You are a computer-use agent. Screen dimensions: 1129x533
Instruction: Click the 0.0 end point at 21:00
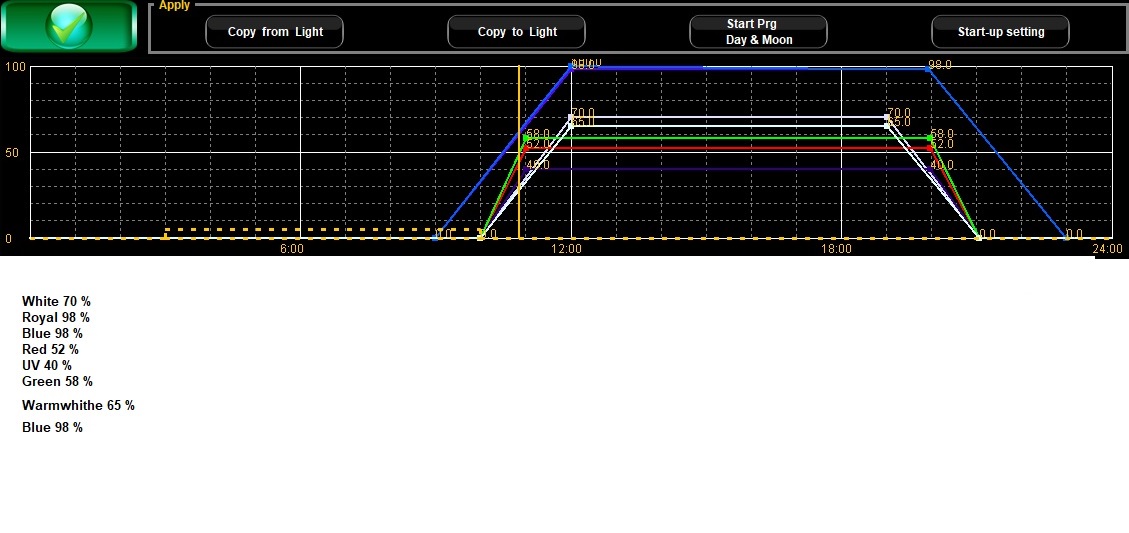coord(978,237)
